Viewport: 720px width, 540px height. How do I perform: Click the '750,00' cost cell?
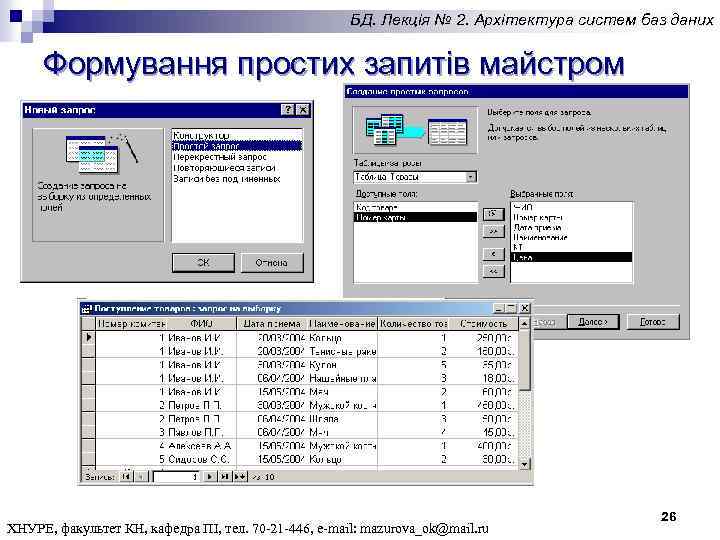pyautogui.click(x=483, y=405)
